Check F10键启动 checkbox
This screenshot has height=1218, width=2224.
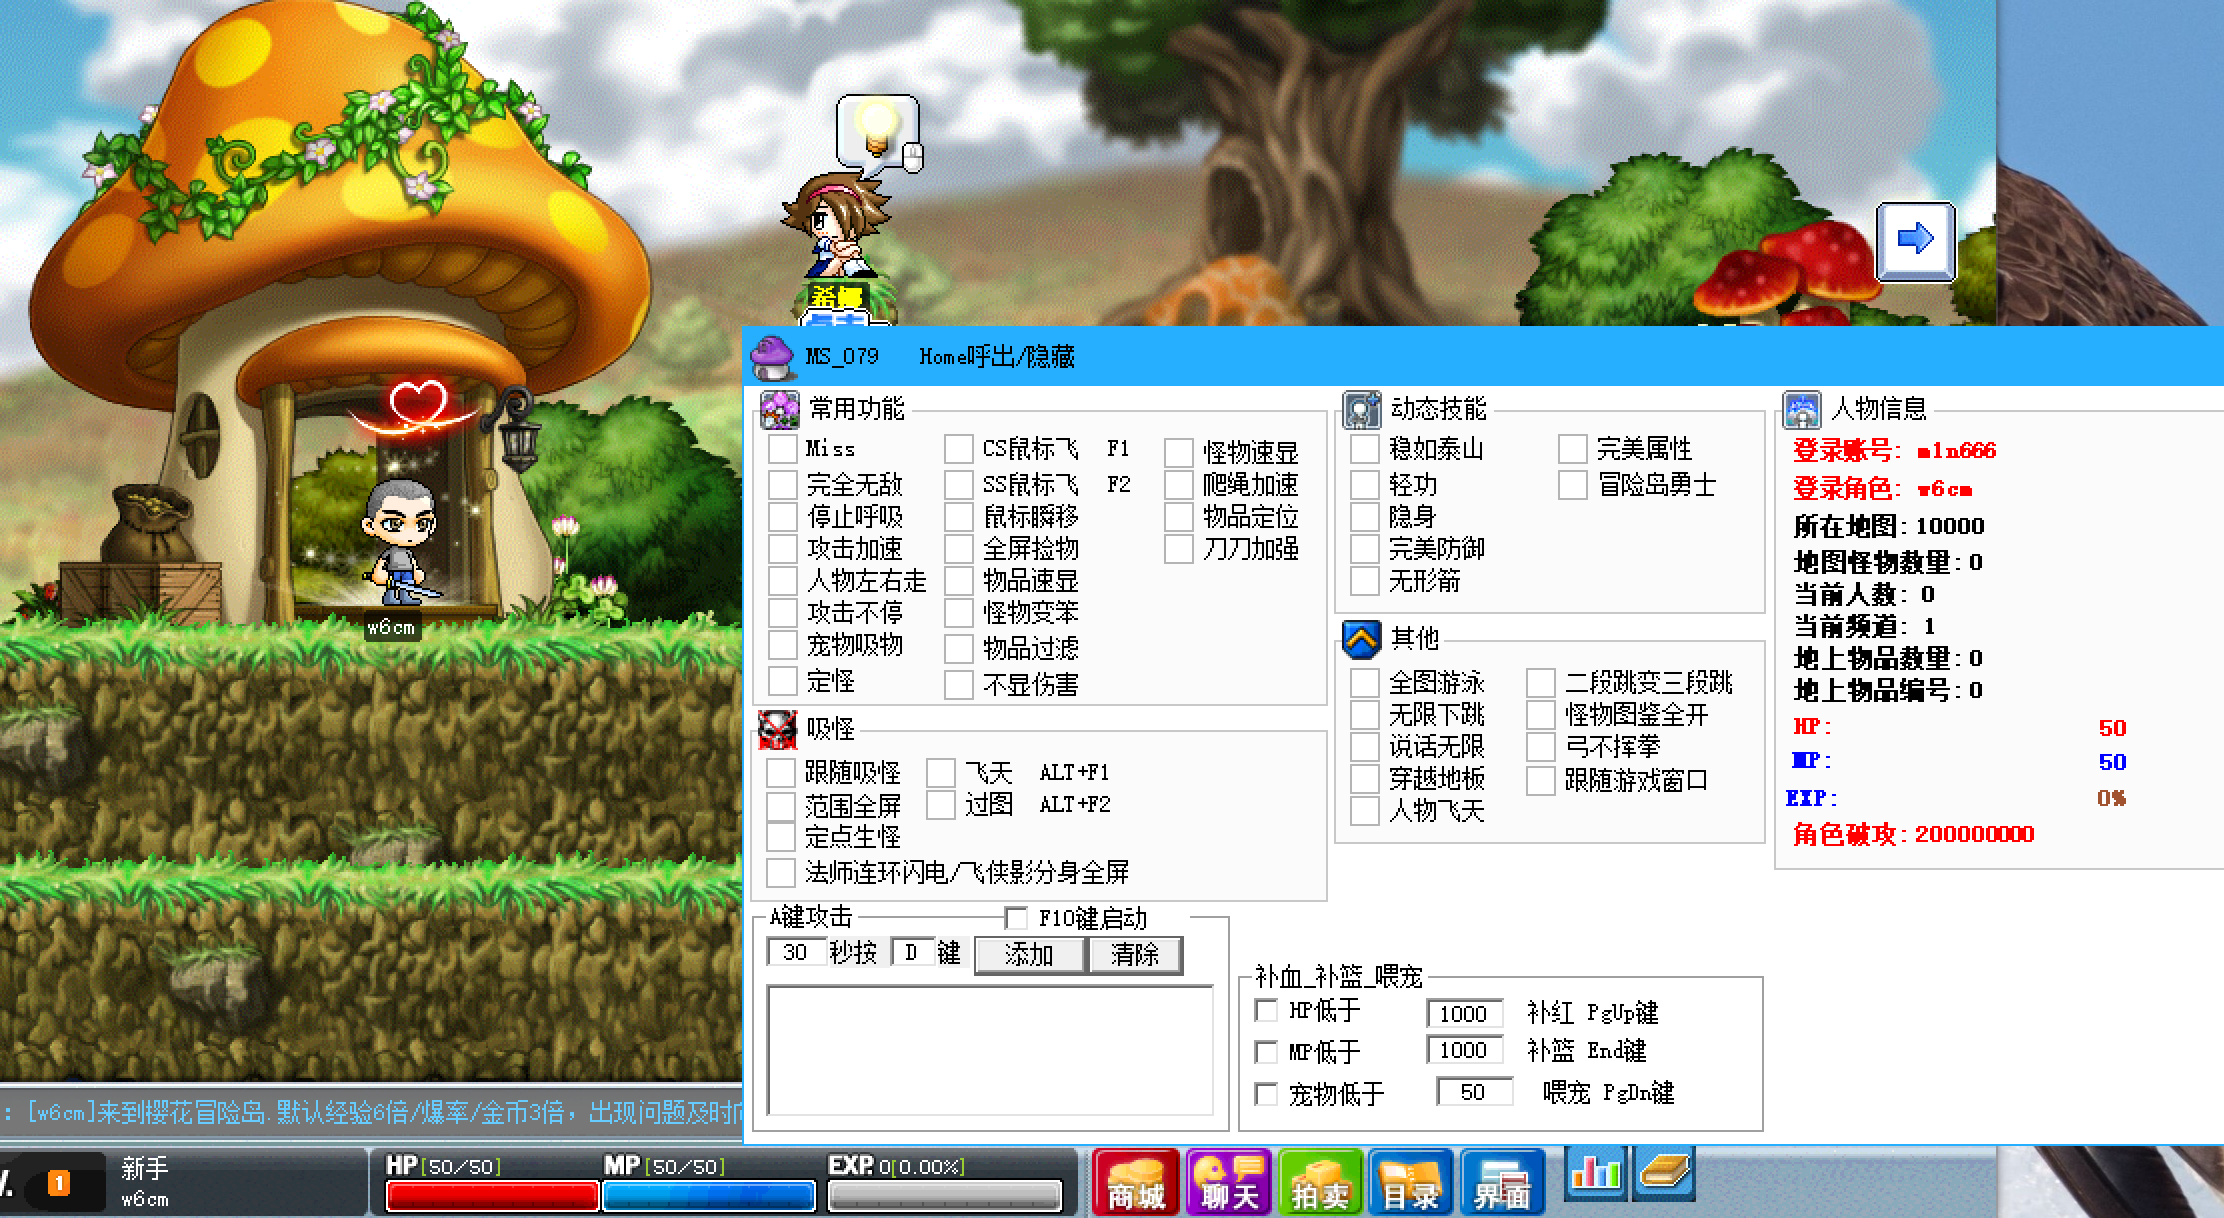1016,918
